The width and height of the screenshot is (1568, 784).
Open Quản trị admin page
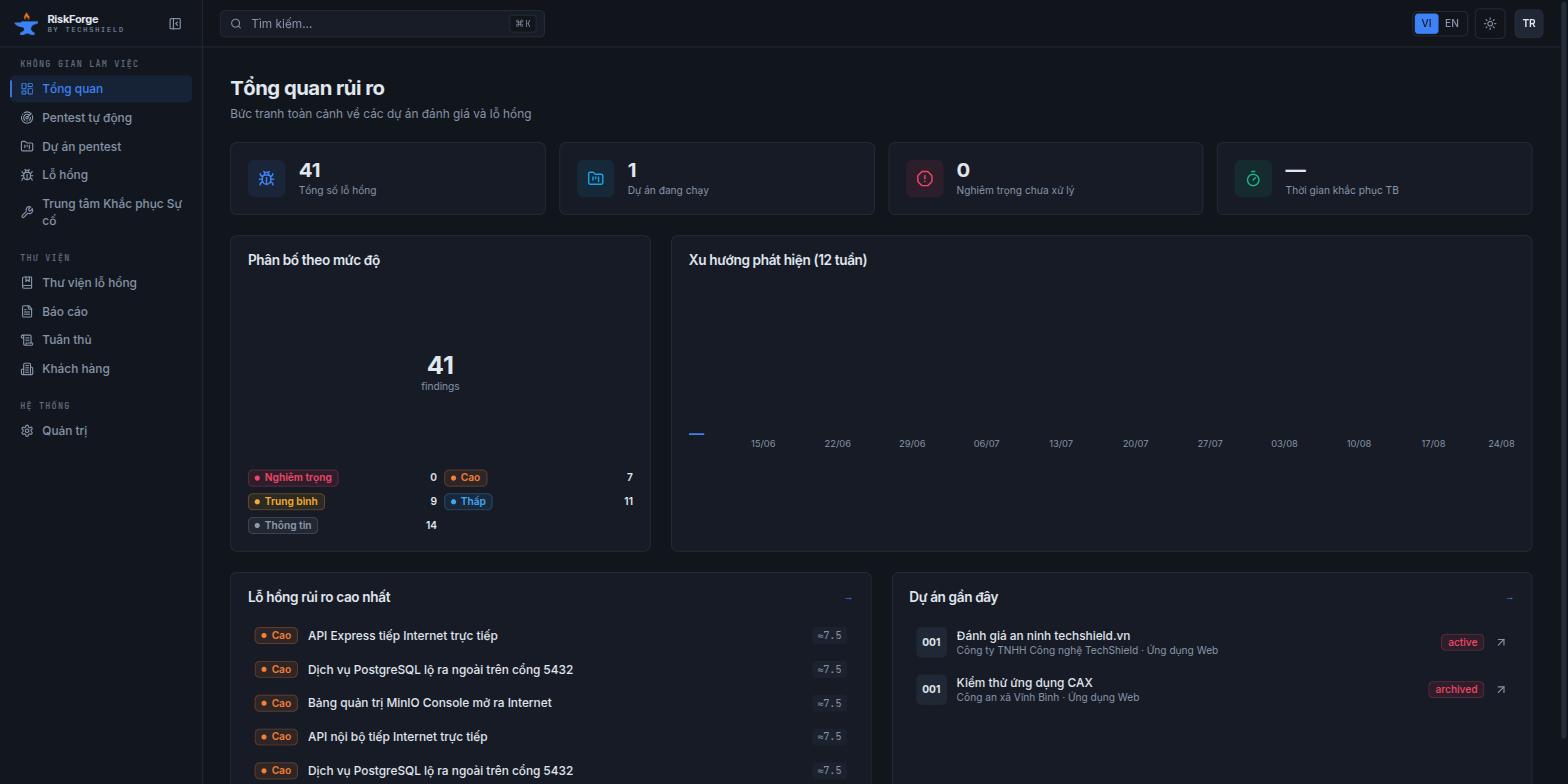click(x=101, y=431)
